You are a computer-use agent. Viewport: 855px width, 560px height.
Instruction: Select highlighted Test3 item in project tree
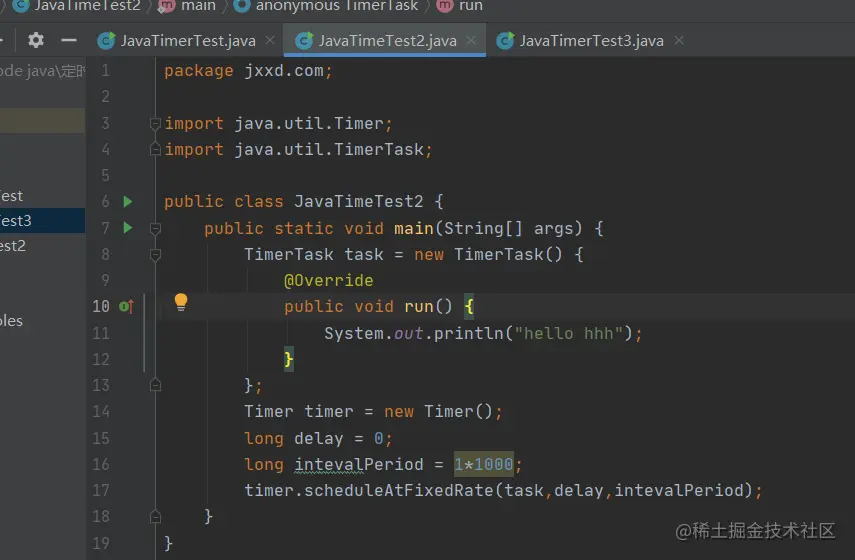coord(43,221)
